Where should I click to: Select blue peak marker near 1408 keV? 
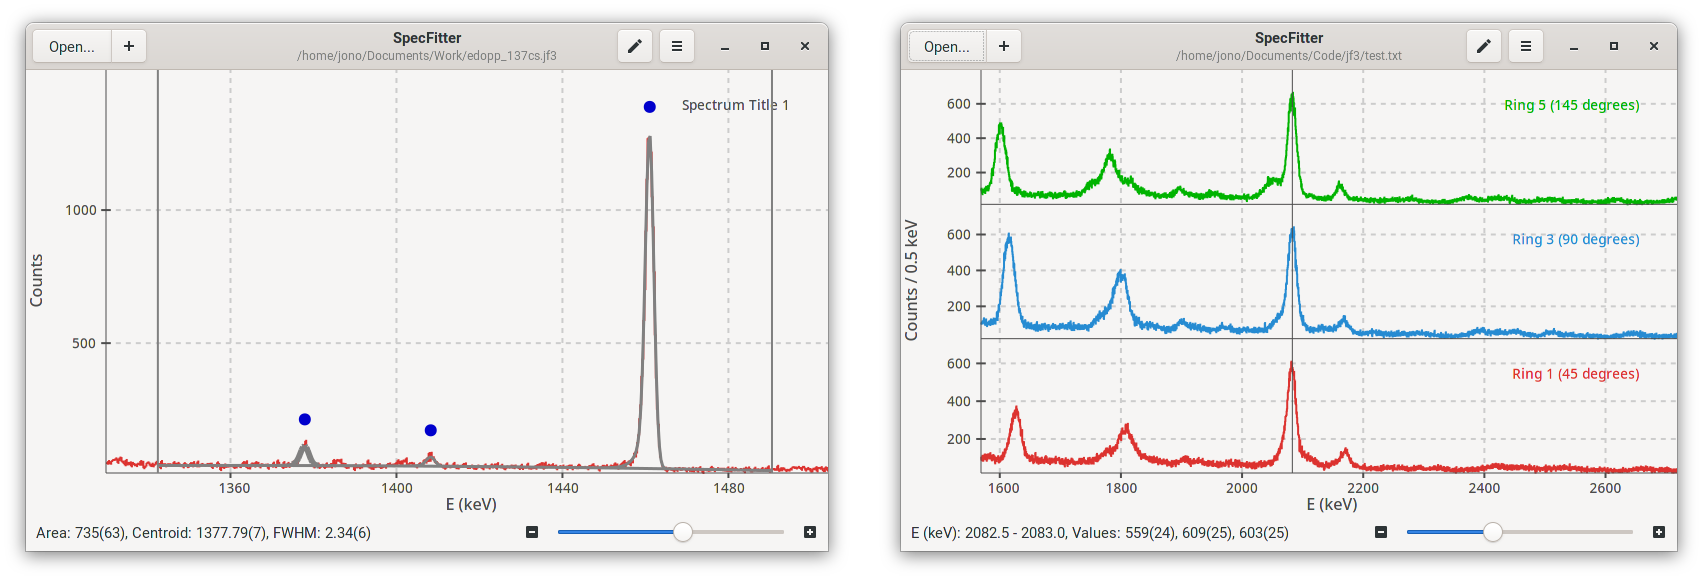[x=431, y=430]
